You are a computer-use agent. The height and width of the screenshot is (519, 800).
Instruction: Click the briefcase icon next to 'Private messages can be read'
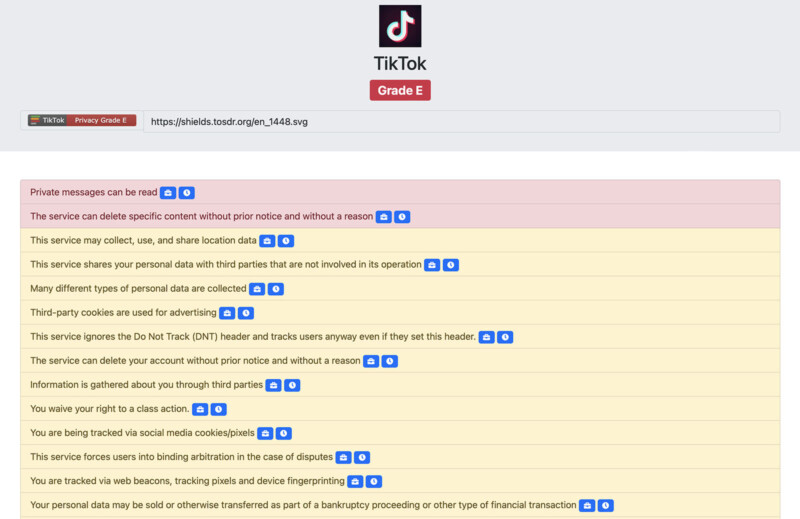tap(168, 193)
